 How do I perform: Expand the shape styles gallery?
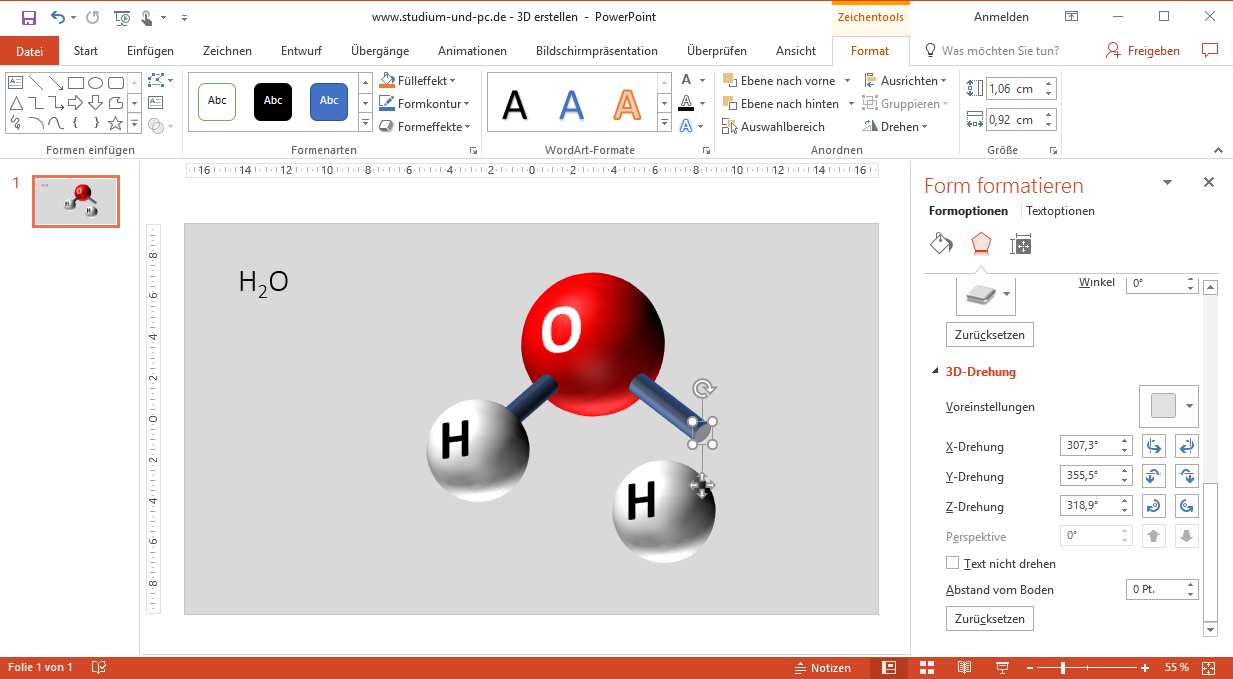365,124
